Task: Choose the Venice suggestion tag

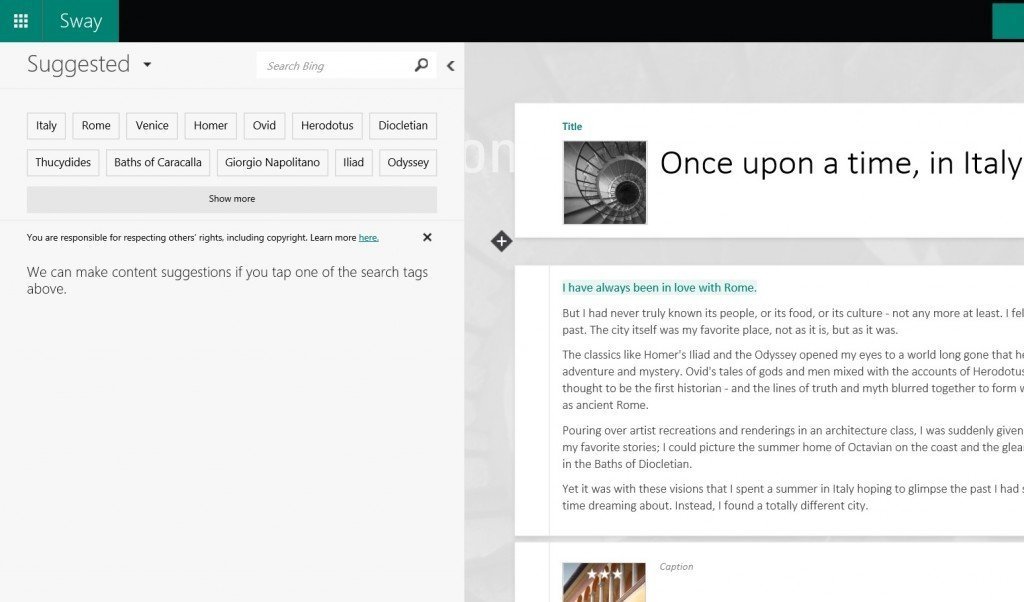Action: point(152,126)
